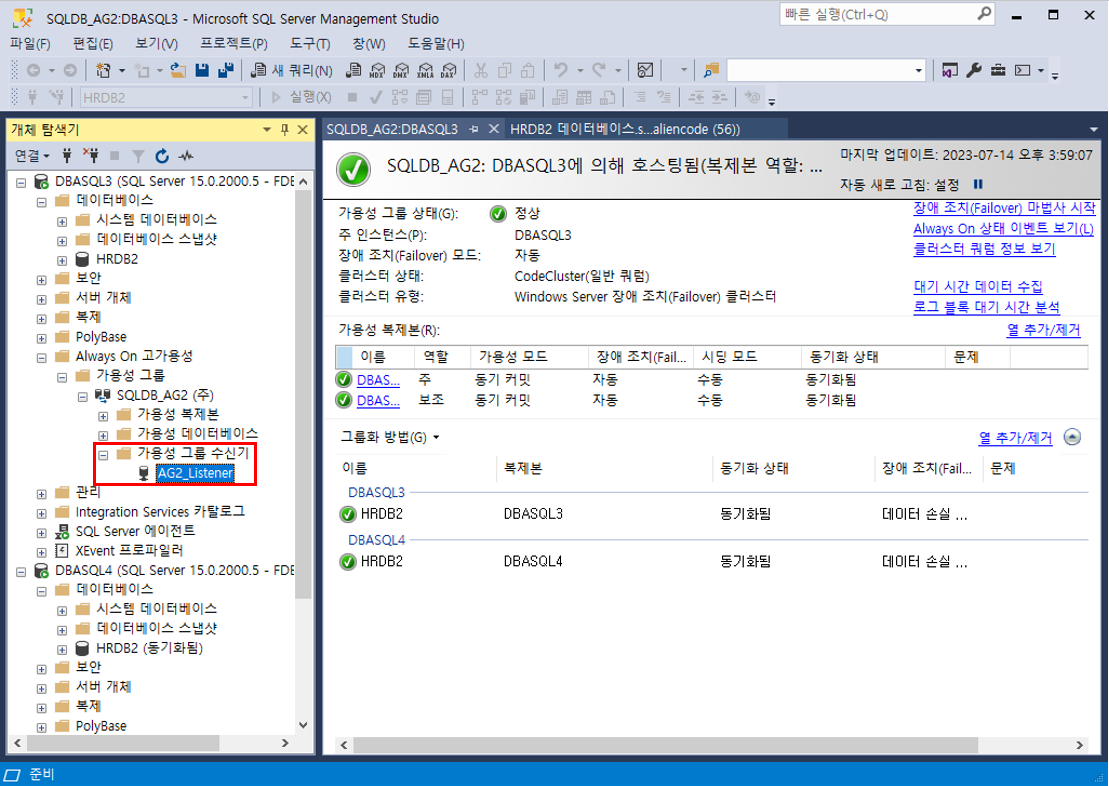
Task: Click Disconnect icon in Object Explorer
Action: [91, 156]
